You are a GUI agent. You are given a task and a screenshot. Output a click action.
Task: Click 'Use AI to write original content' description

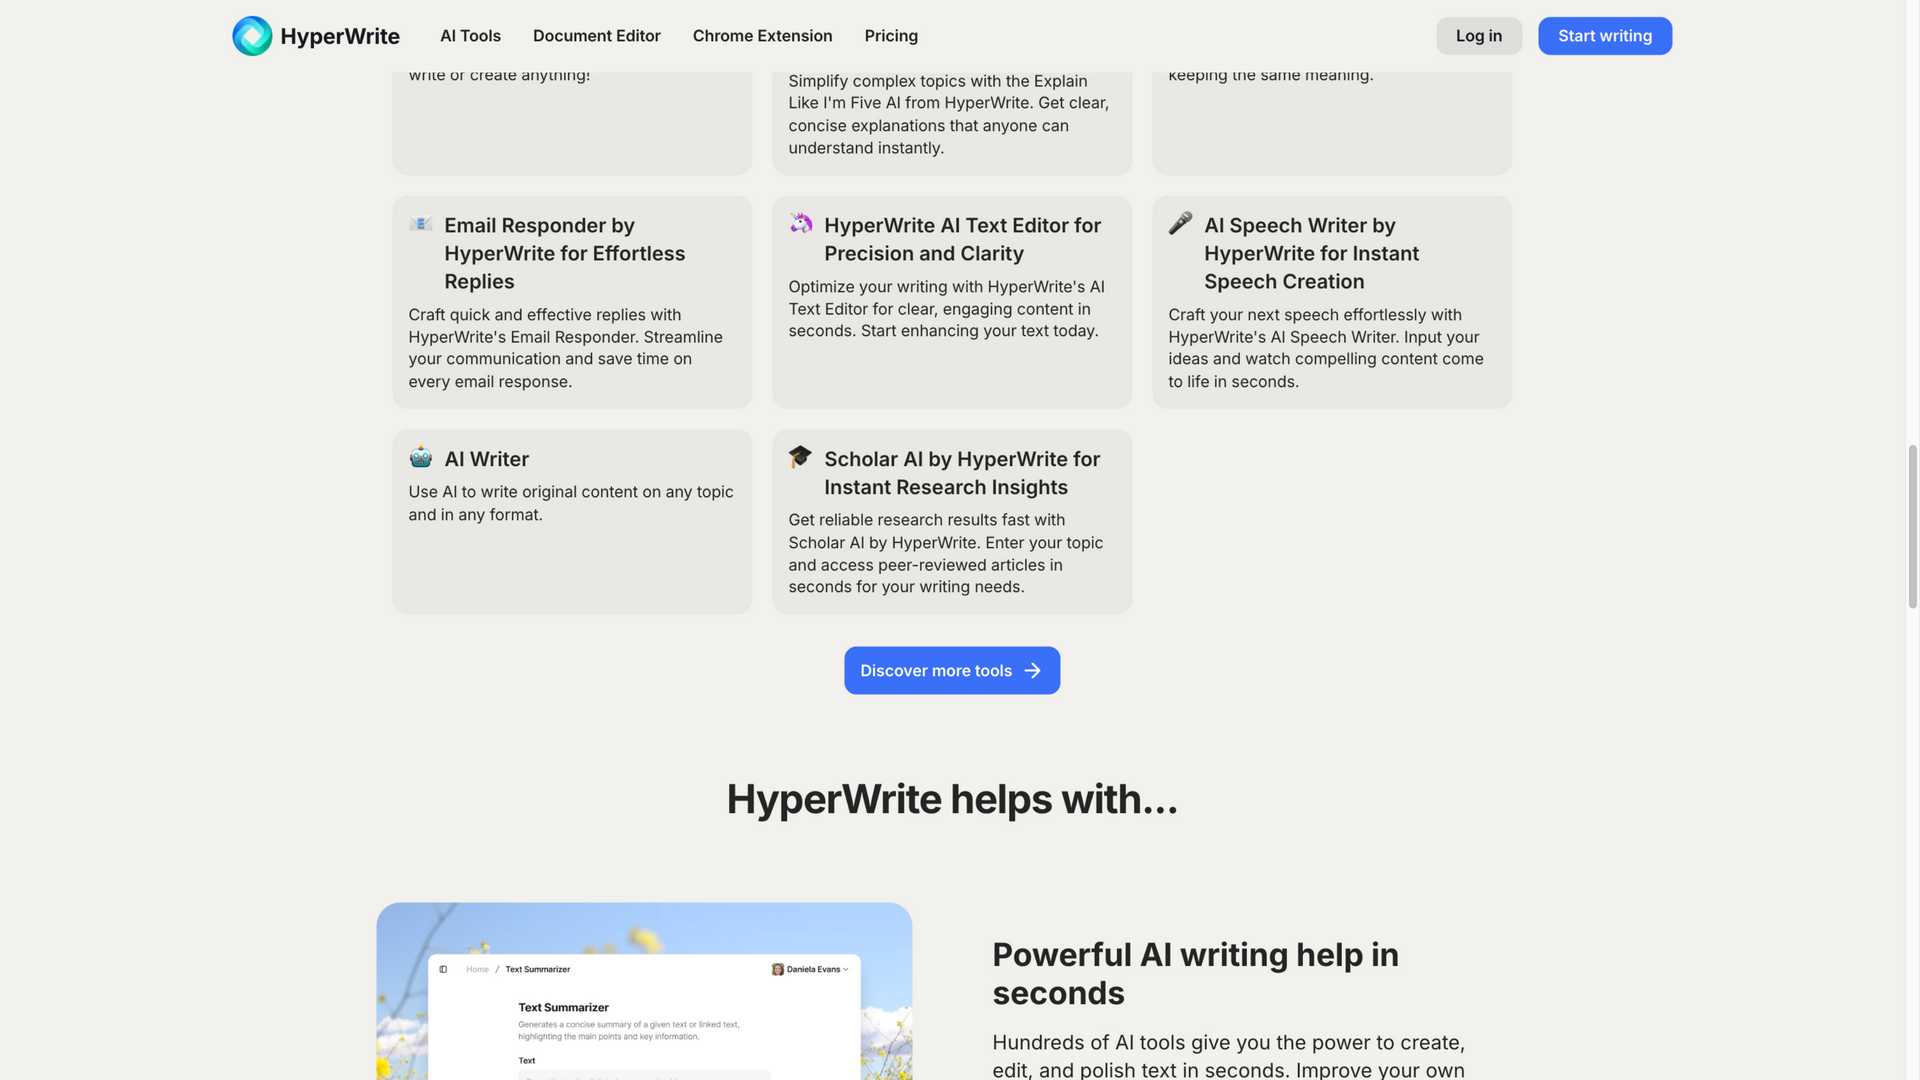[571, 503]
